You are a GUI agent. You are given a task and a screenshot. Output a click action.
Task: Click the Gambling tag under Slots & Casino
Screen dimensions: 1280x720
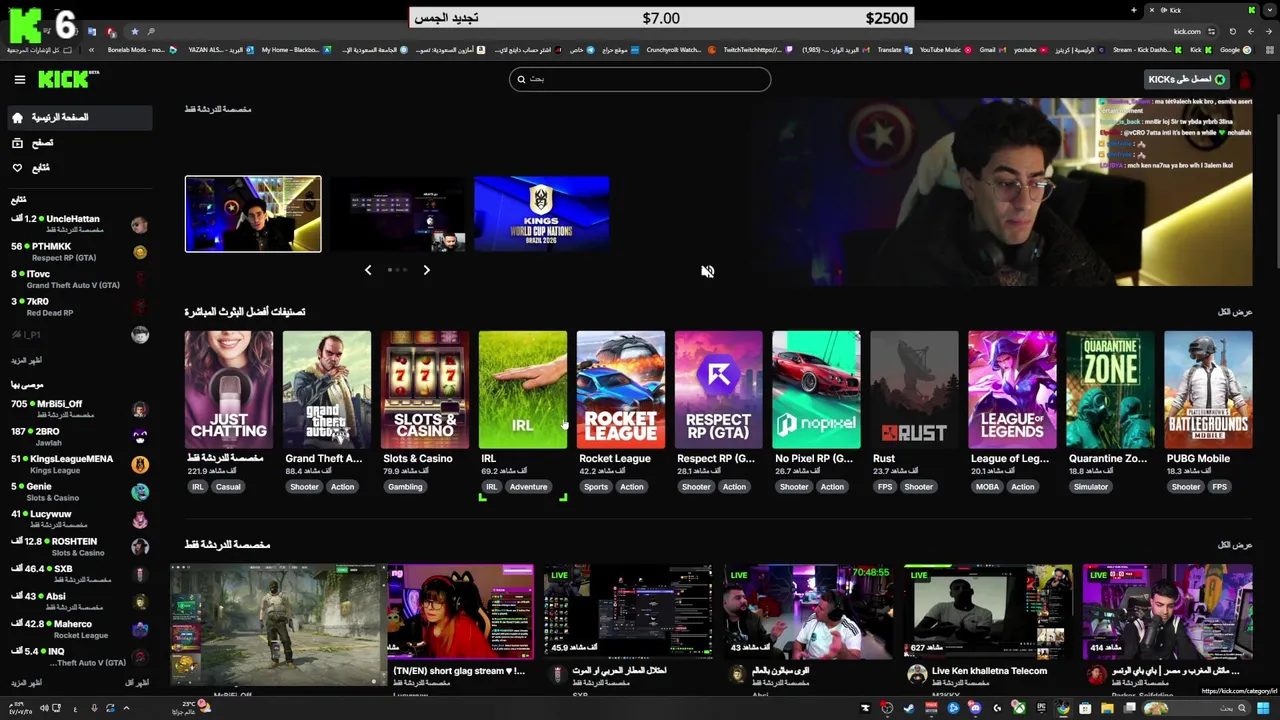pyautogui.click(x=405, y=487)
